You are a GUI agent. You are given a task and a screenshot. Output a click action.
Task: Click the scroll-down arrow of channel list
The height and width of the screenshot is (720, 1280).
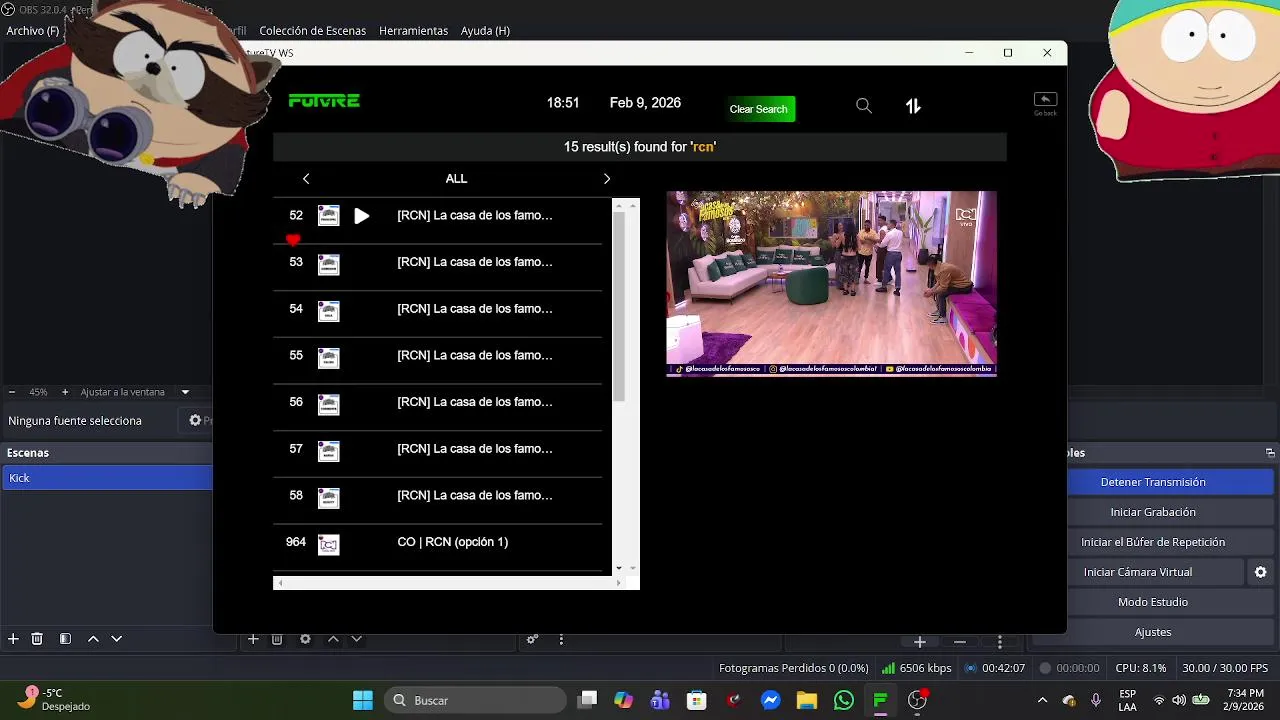(x=619, y=568)
